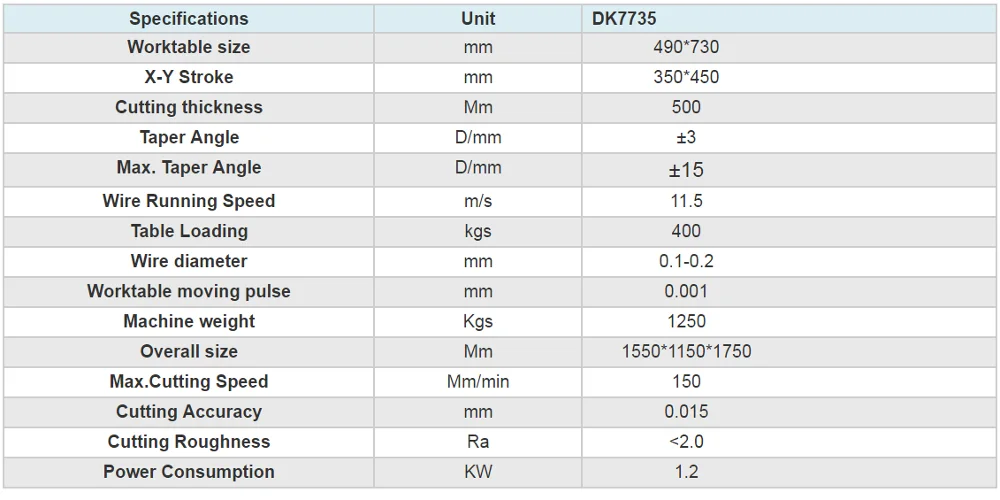Viewport: 1000px width, 500px height.
Task: Select the Machine weight value 1250
Action: point(686,321)
